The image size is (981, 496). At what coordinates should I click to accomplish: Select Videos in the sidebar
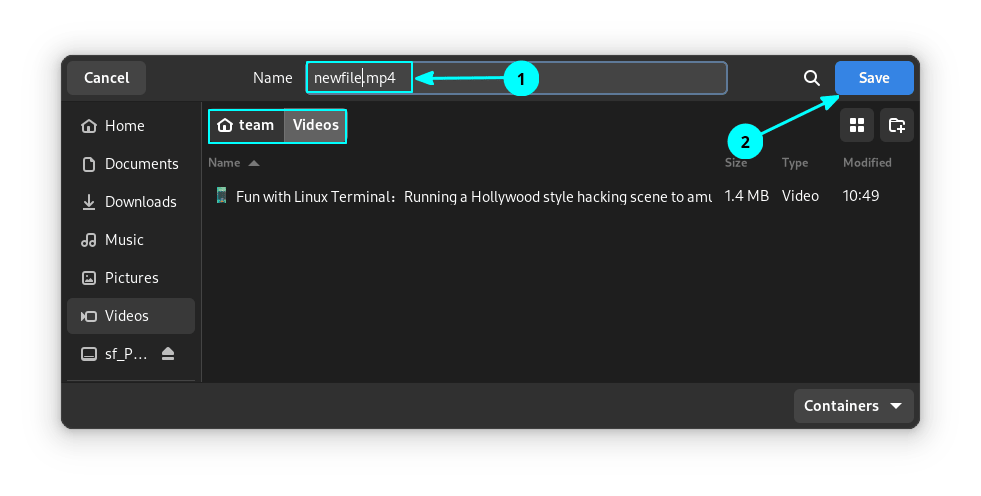[x=131, y=316]
